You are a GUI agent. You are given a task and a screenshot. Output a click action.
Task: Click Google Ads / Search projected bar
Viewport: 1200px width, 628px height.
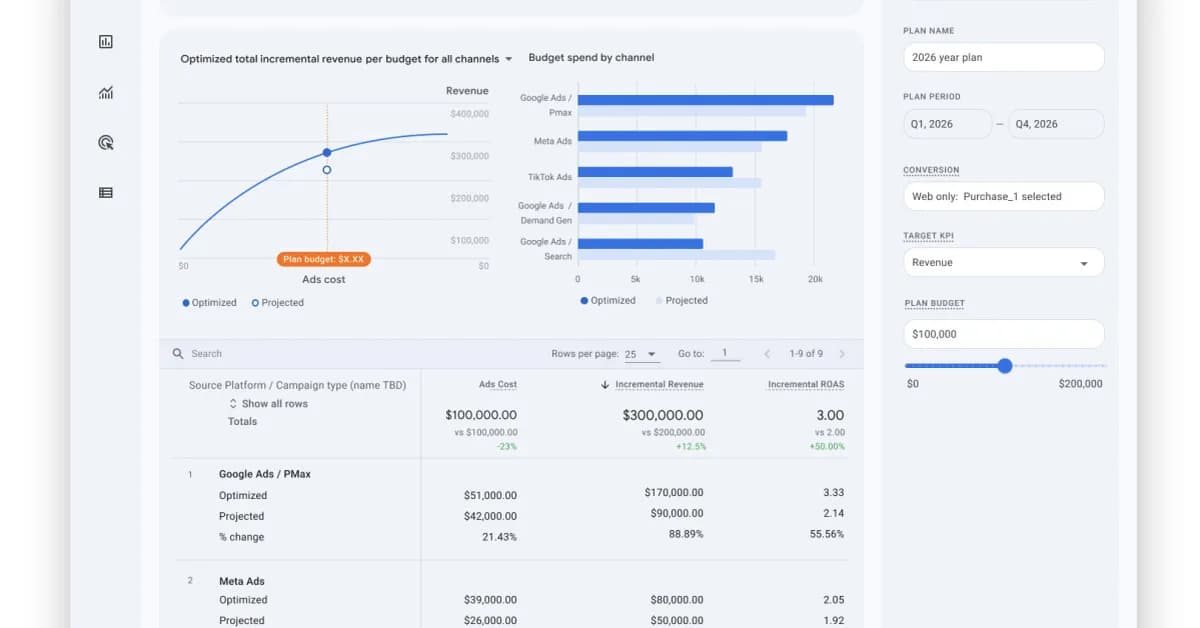point(677,255)
